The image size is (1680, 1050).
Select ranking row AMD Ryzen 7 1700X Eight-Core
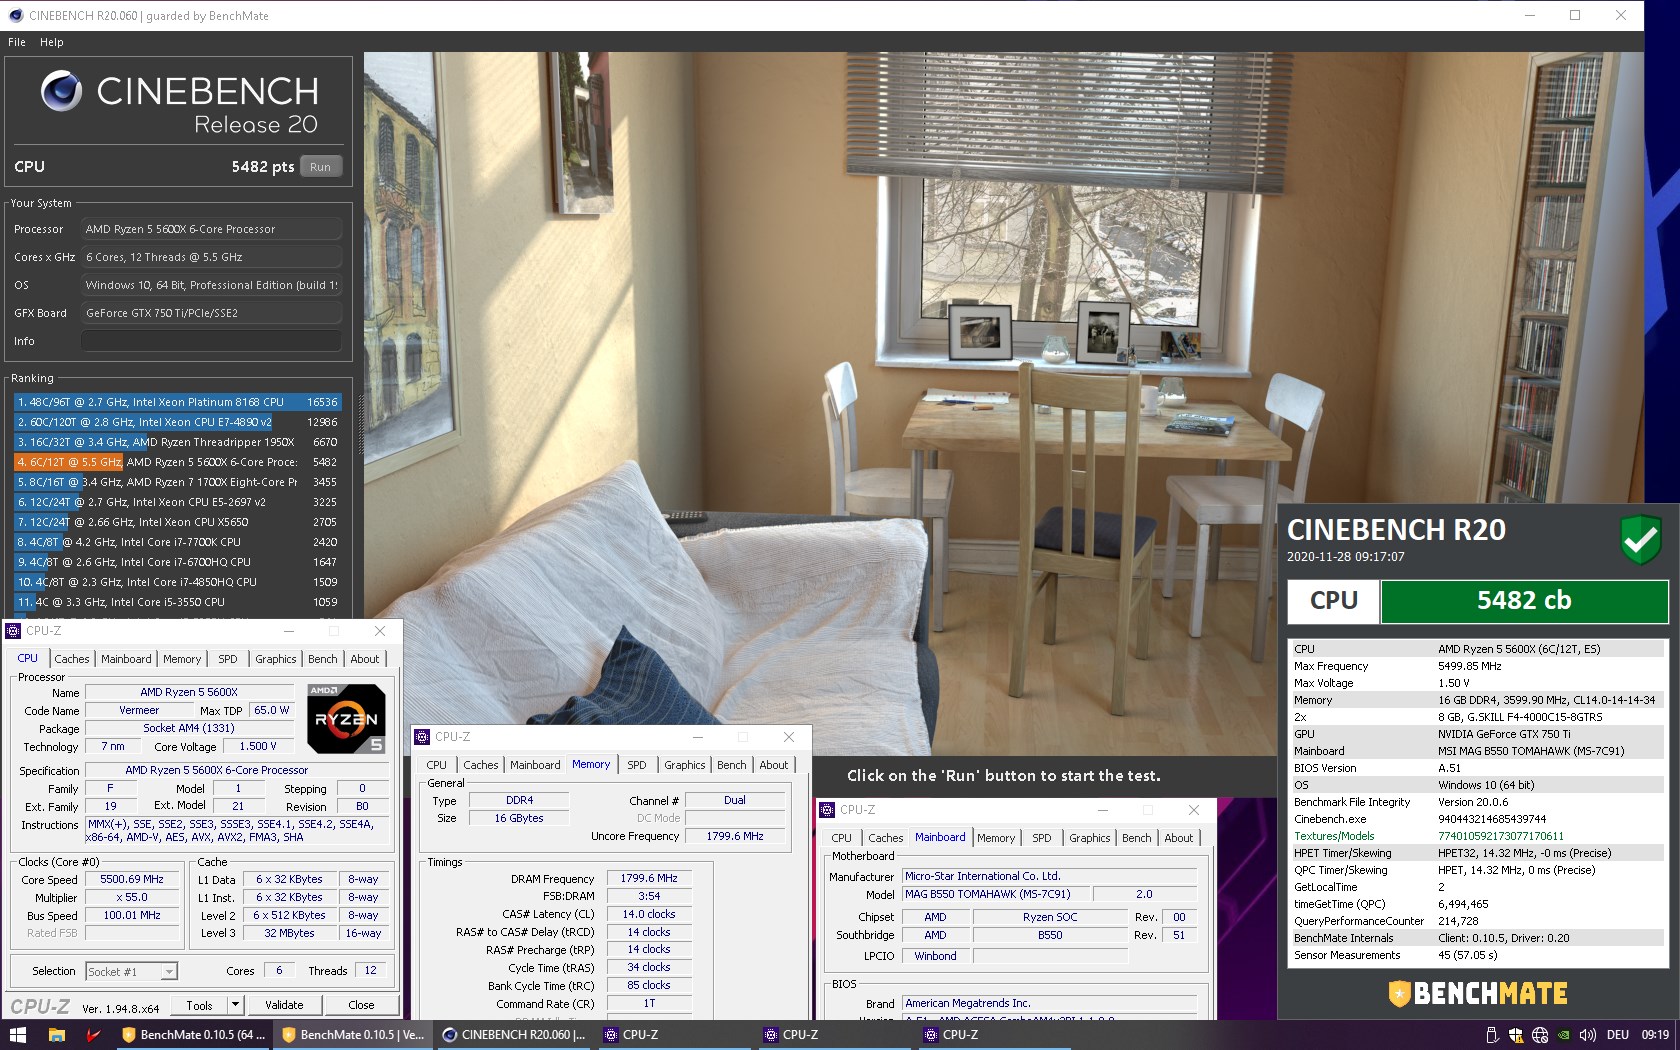click(x=177, y=482)
